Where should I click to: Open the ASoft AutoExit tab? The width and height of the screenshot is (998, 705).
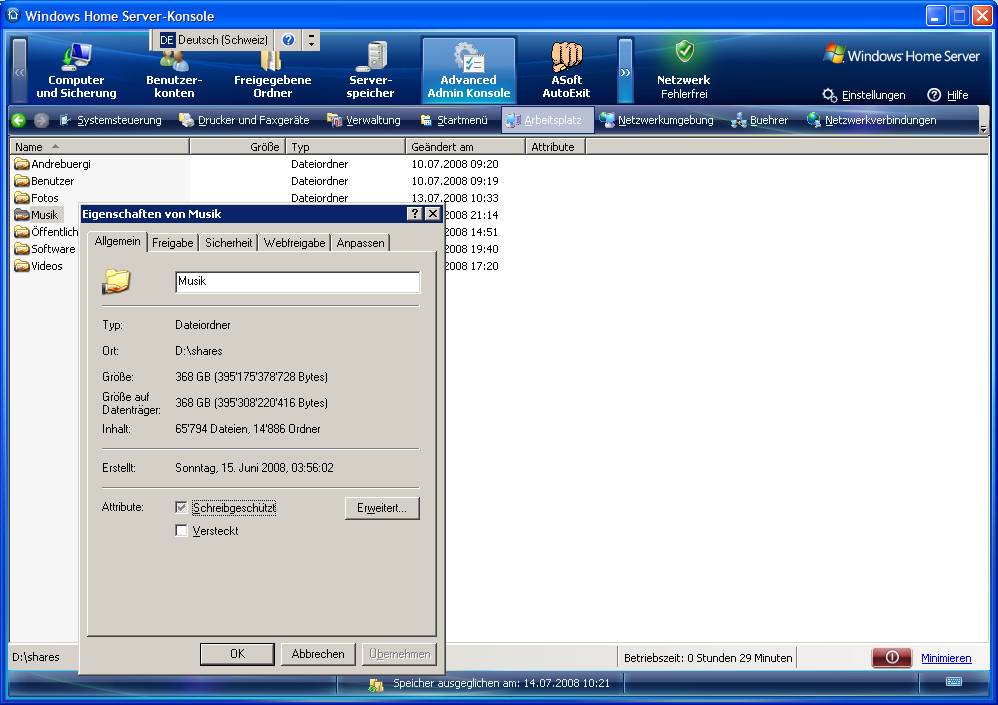566,71
